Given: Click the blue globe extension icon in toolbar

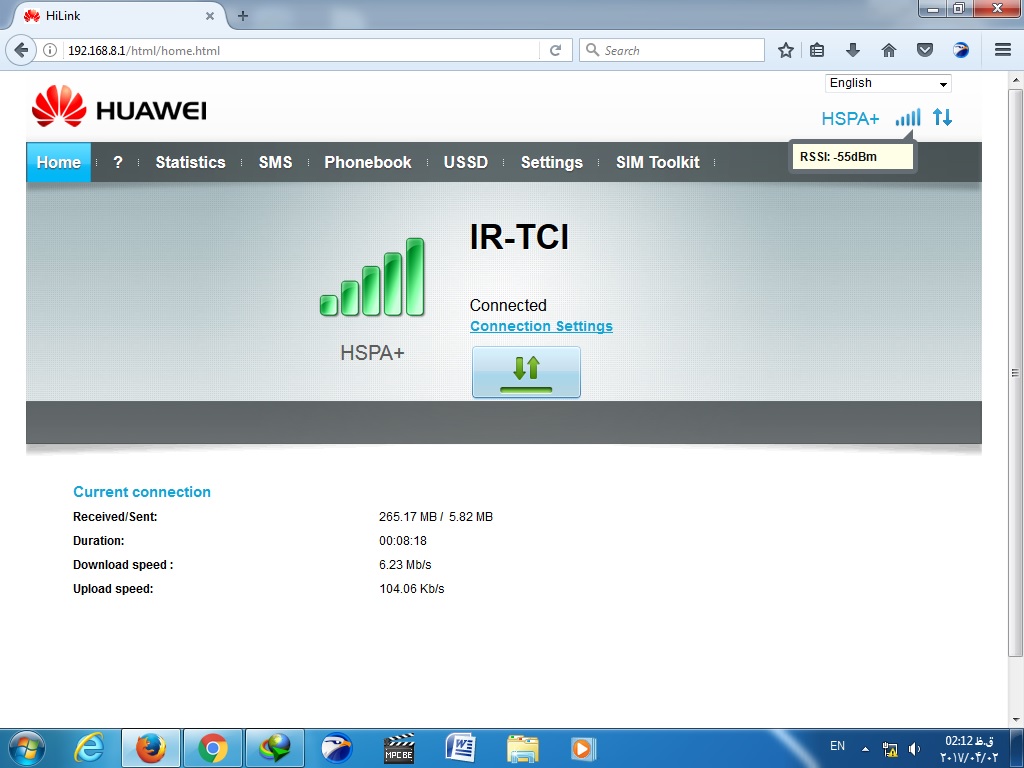Looking at the screenshot, I should 961,50.
